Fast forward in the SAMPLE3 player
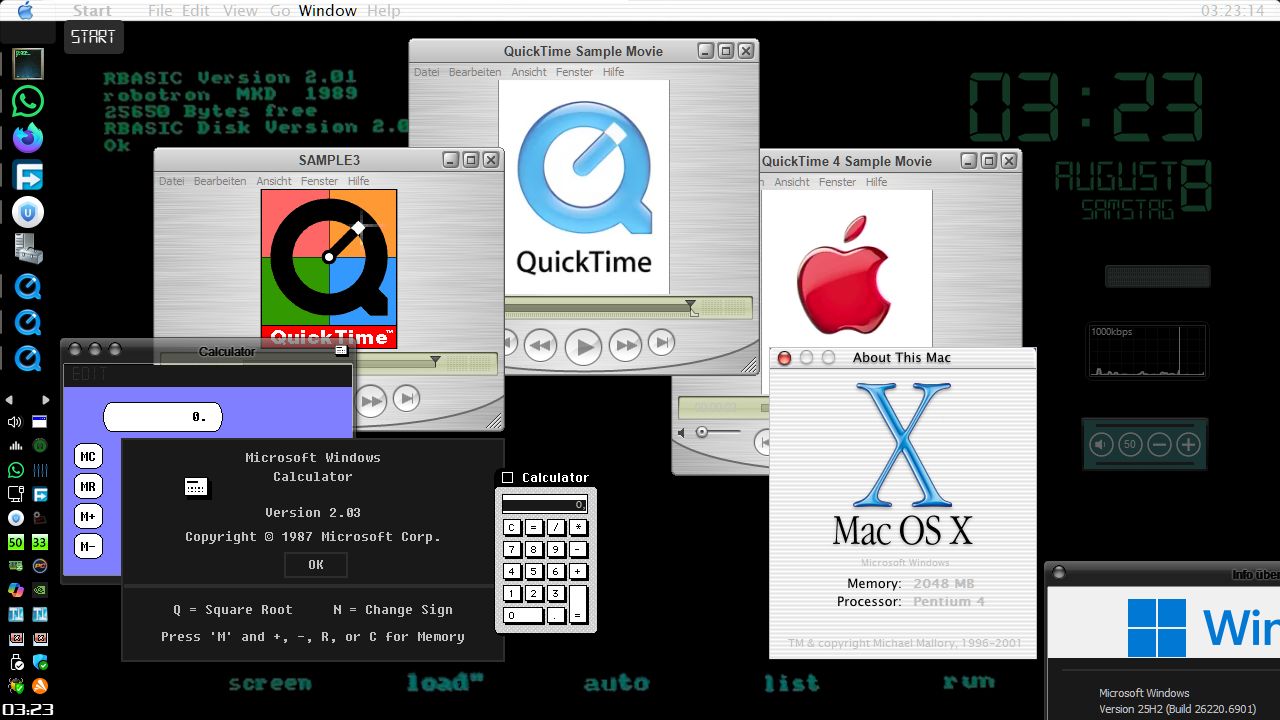The width and height of the screenshot is (1280, 720). (371, 402)
